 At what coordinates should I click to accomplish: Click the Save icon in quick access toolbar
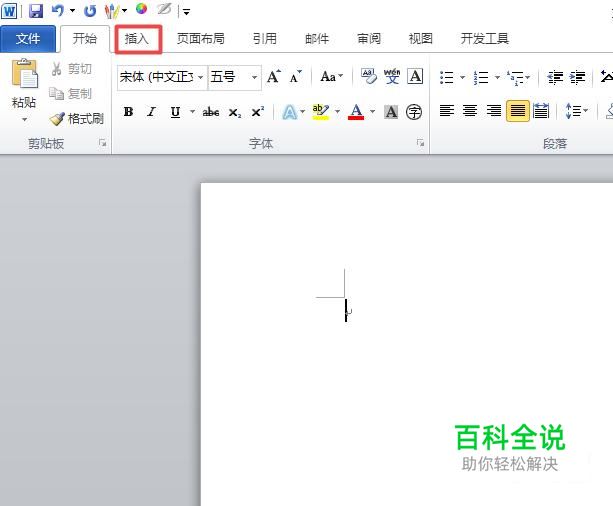[36, 11]
